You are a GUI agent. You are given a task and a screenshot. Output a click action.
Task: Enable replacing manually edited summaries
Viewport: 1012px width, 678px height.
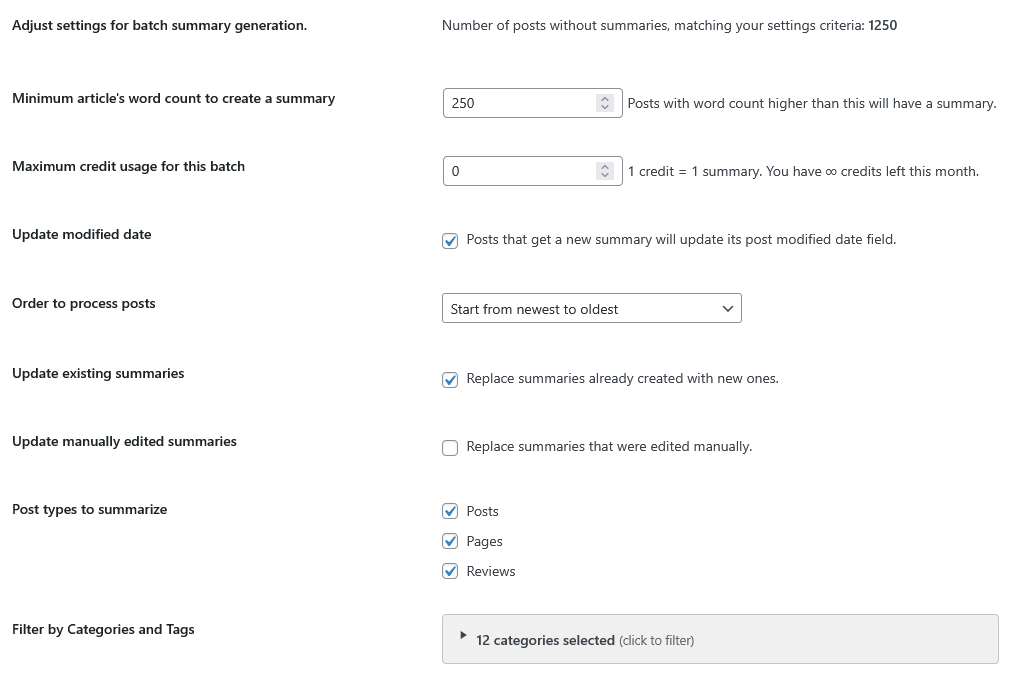point(450,447)
